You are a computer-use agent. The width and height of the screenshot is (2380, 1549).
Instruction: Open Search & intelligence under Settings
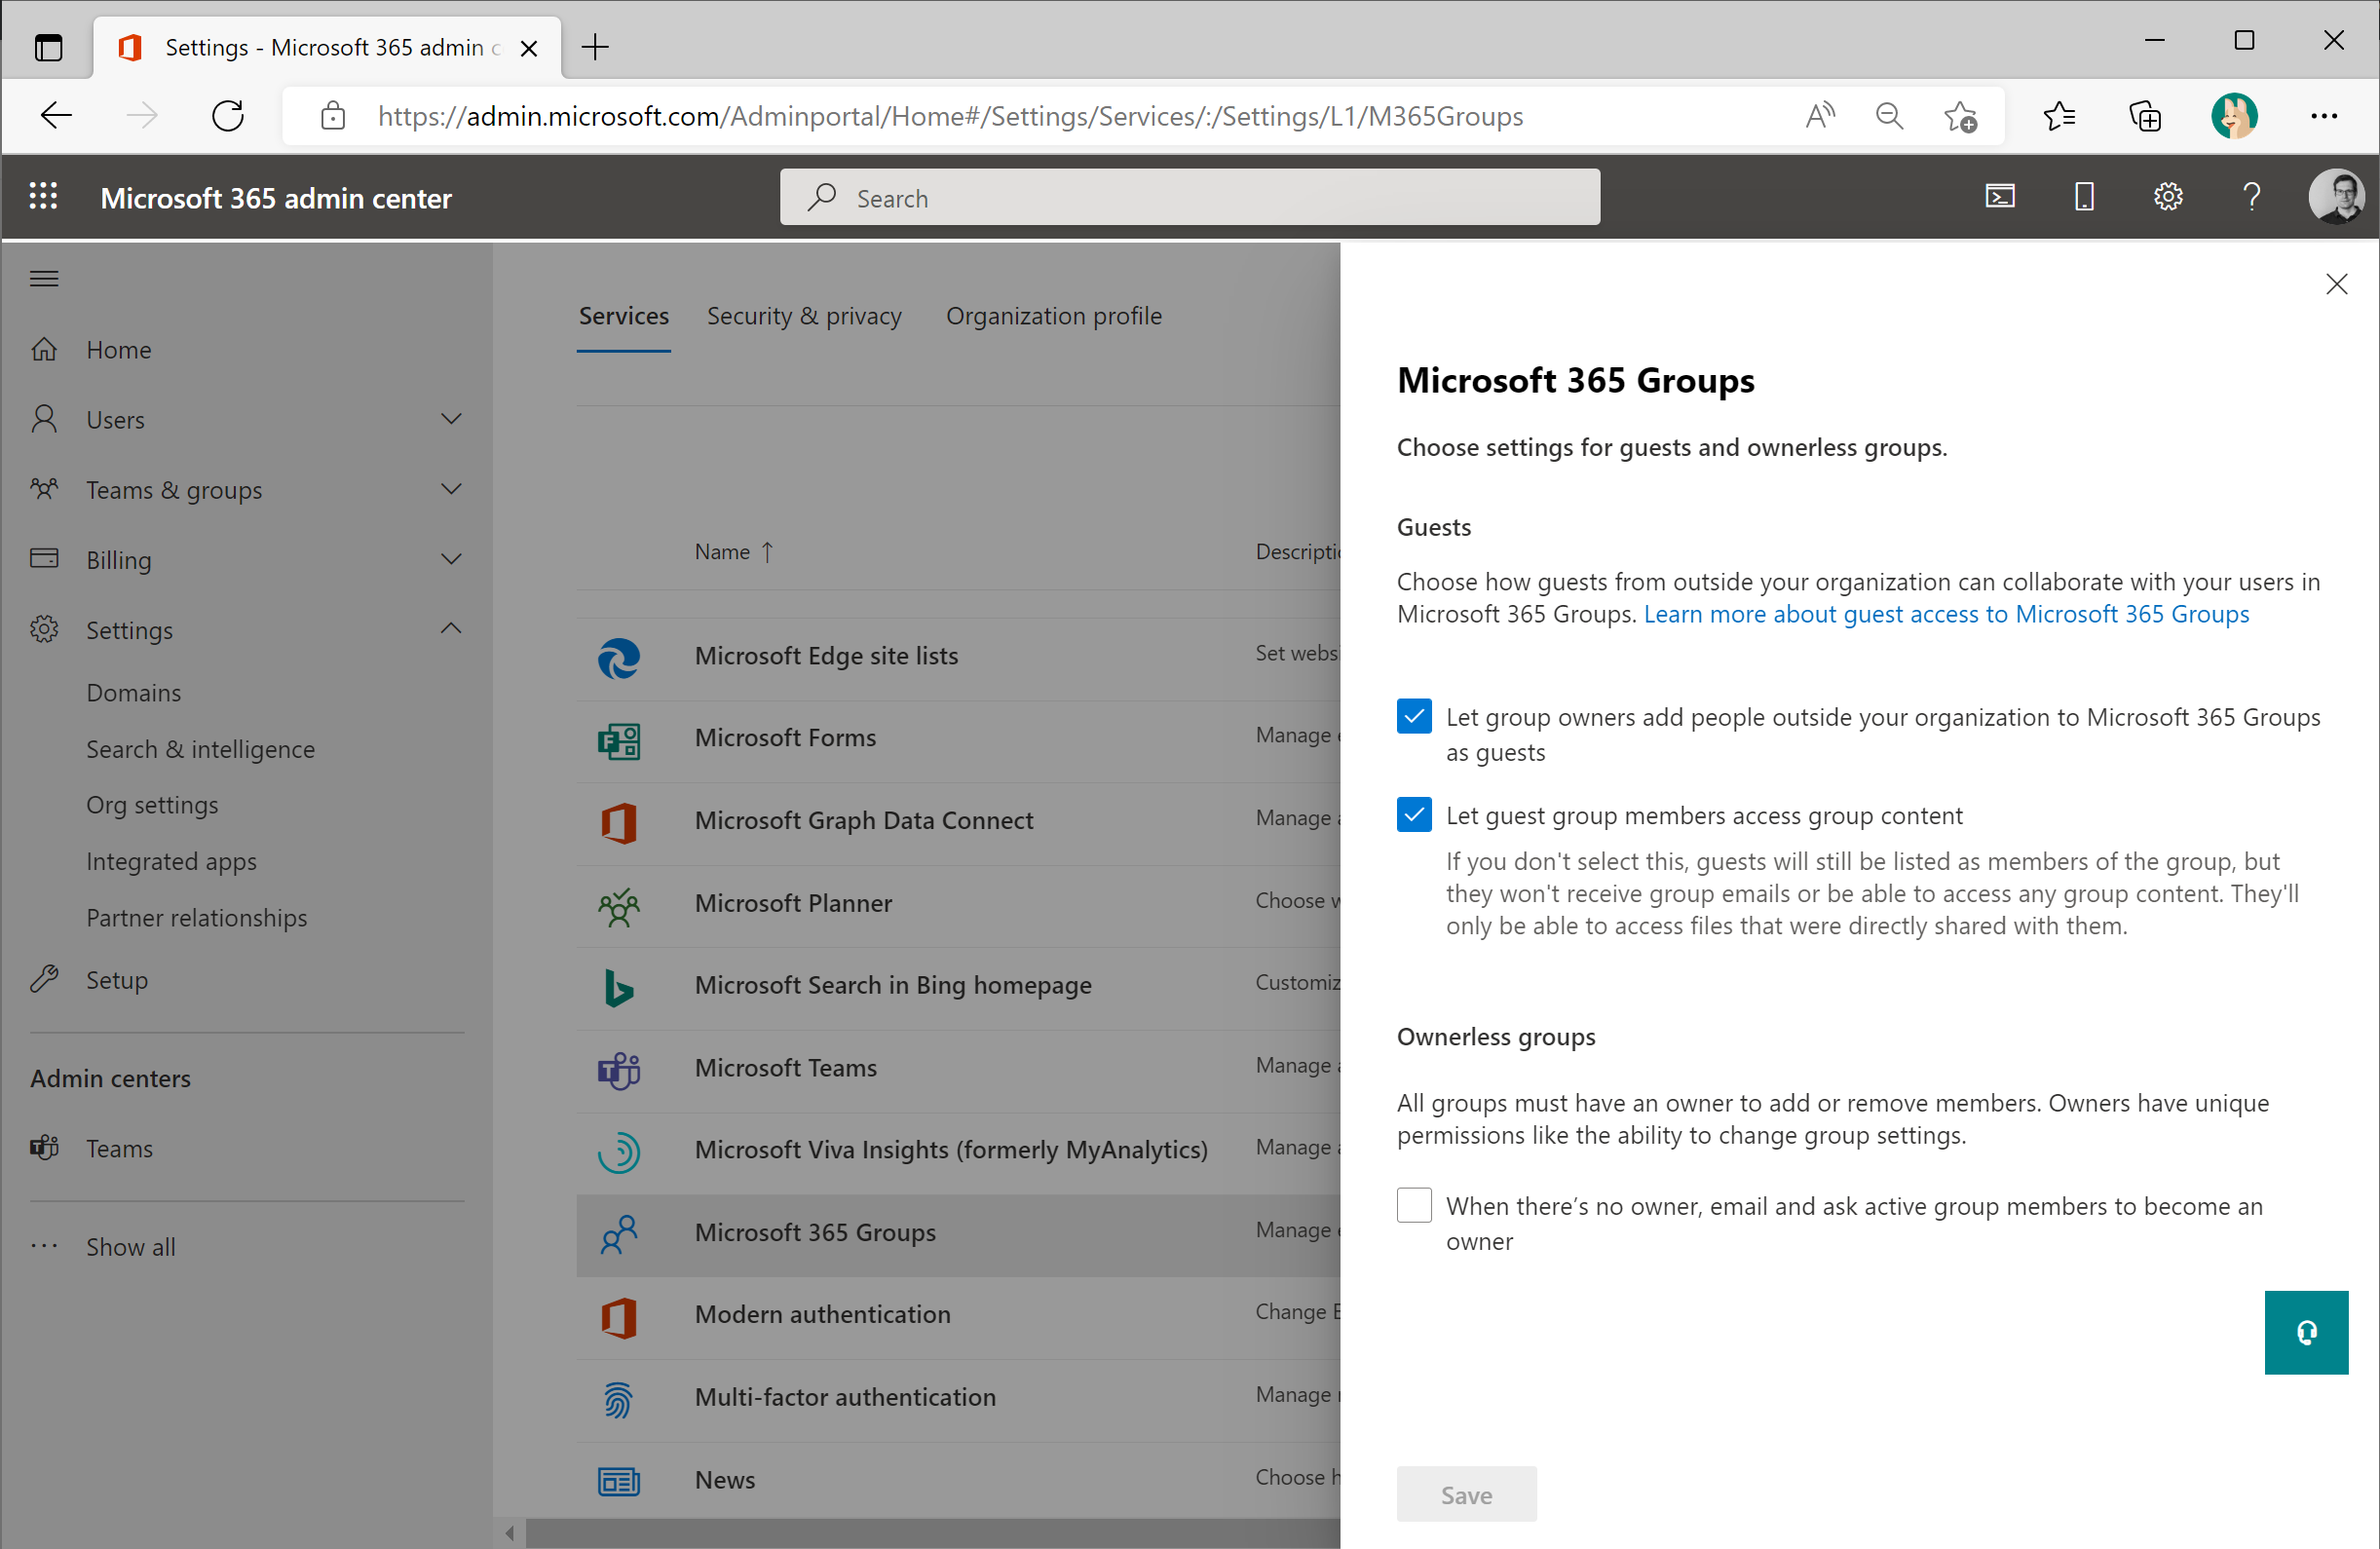tap(200, 749)
